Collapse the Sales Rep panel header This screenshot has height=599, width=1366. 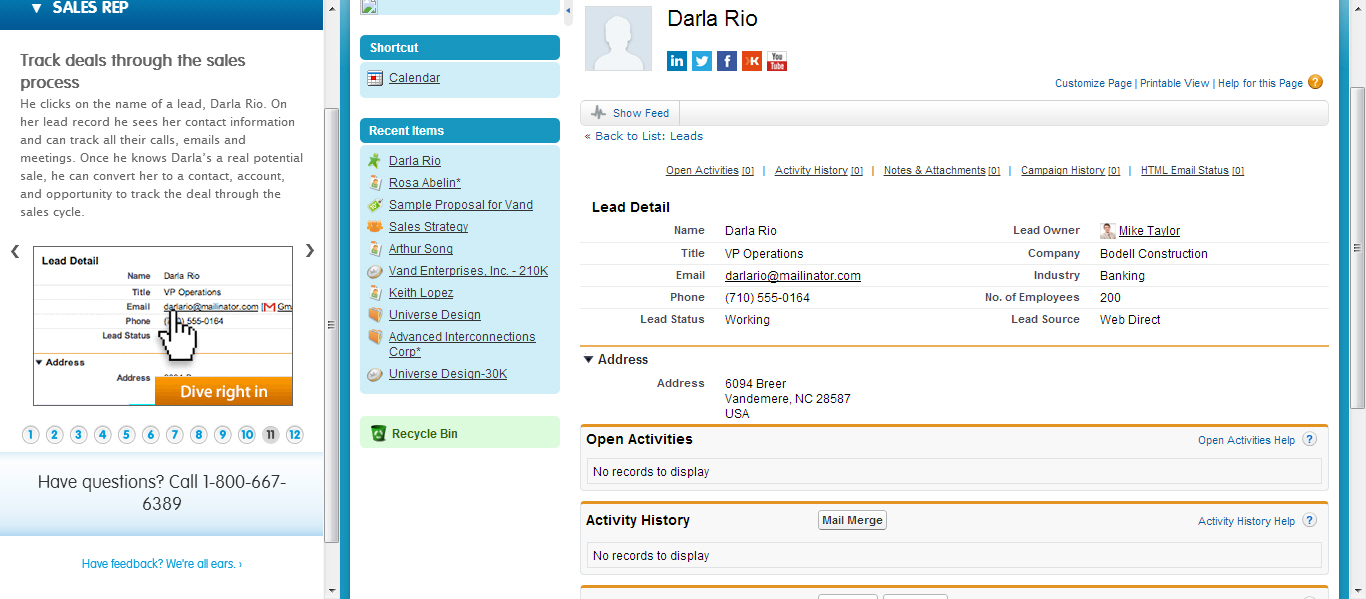point(37,8)
